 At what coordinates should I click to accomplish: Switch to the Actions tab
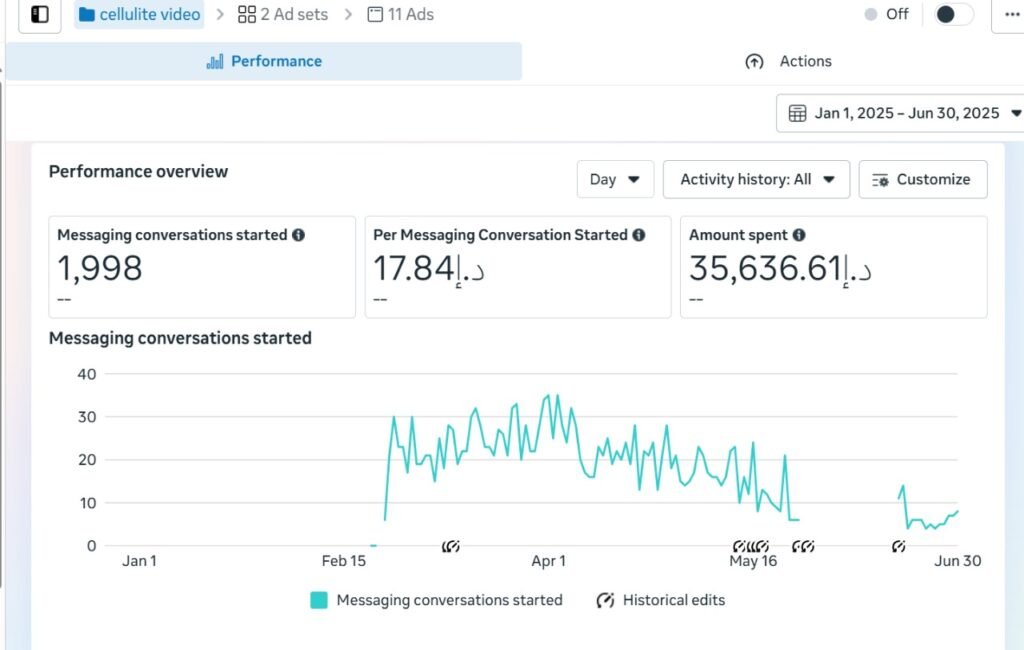[788, 61]
